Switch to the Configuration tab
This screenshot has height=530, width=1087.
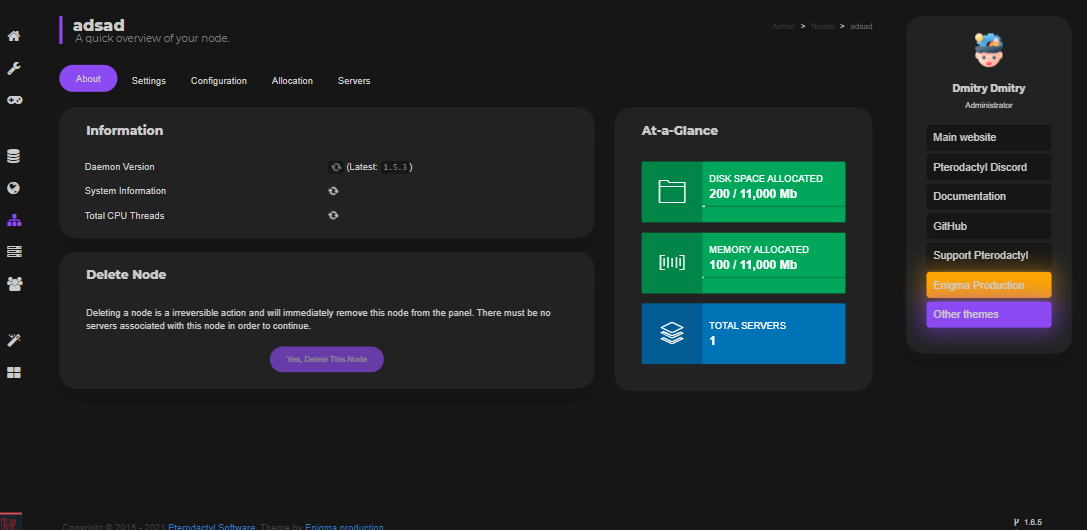(x=219, y=81)
